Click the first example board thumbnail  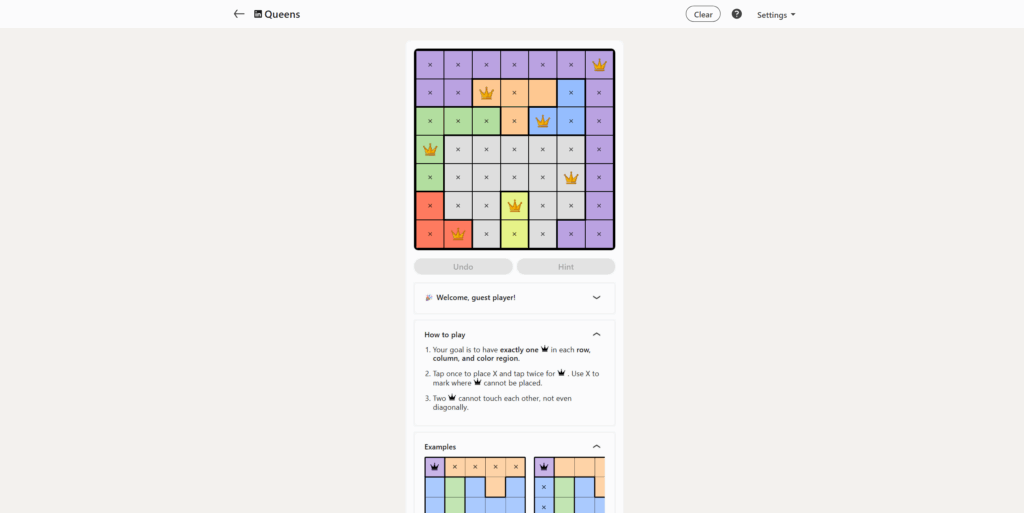point(475,485)
